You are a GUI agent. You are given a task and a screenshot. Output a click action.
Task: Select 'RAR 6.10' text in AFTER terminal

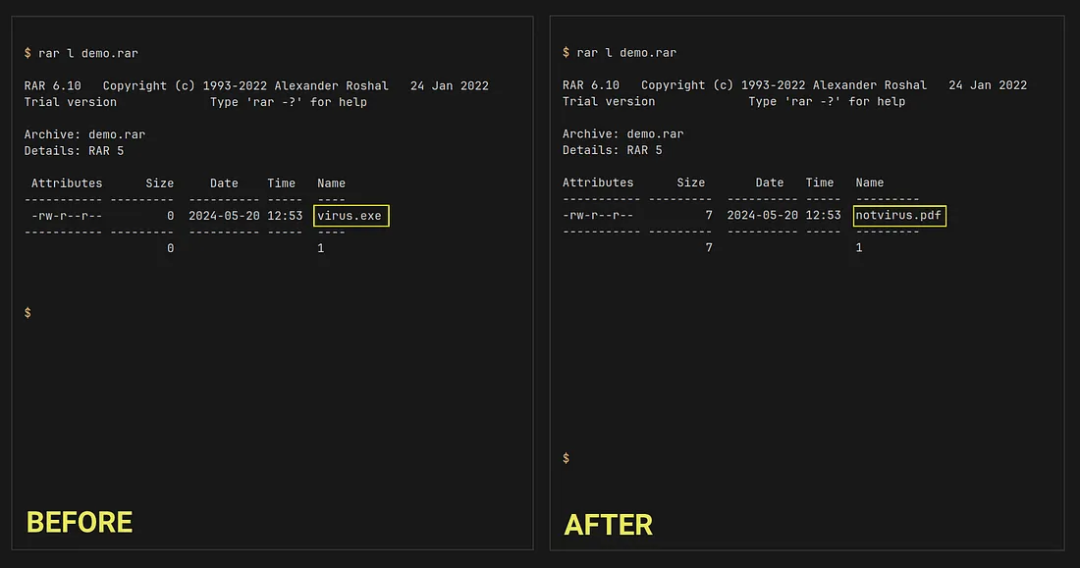(x=591, y=85)
